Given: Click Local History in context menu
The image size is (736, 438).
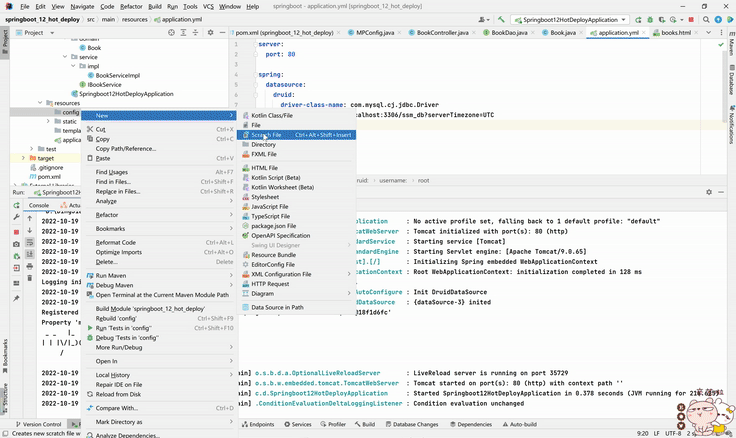Looking at the screenshot, I should point(159,375).
